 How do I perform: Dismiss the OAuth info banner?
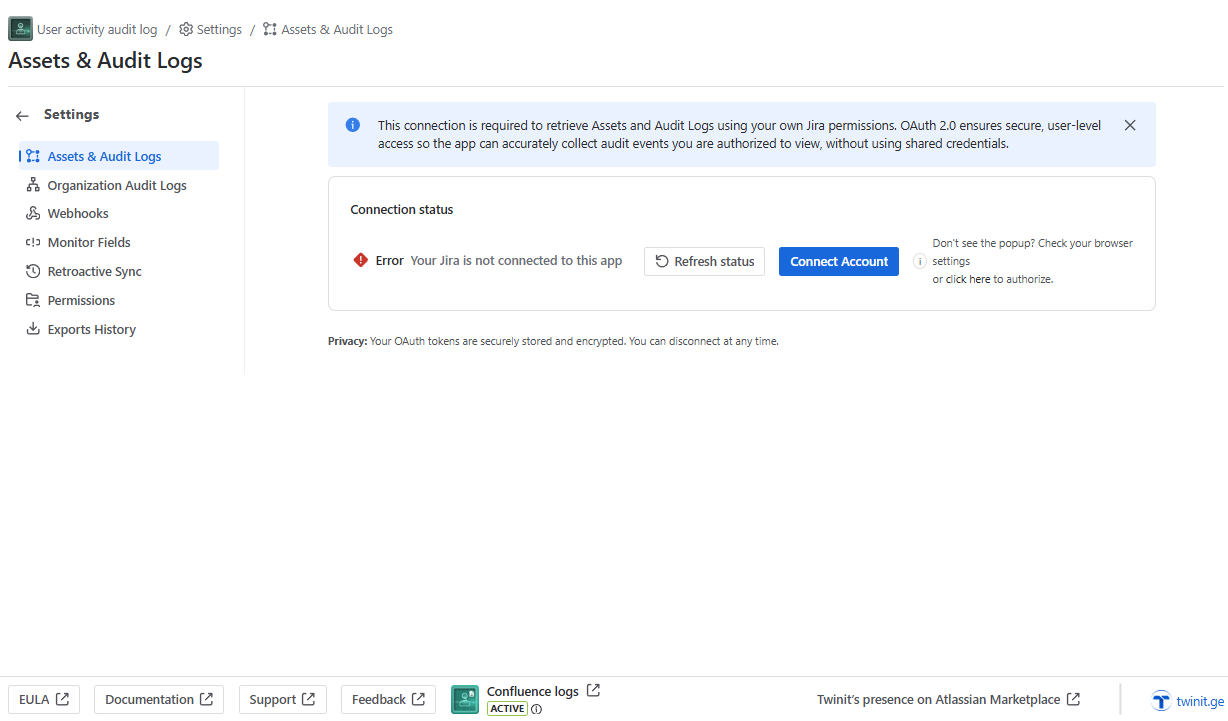click(1130, 125)
